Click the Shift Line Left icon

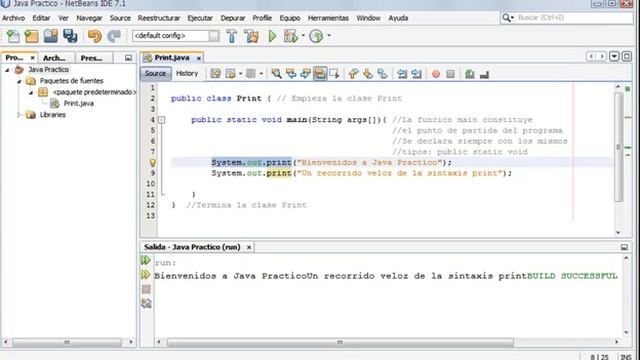tap(402, 74)
